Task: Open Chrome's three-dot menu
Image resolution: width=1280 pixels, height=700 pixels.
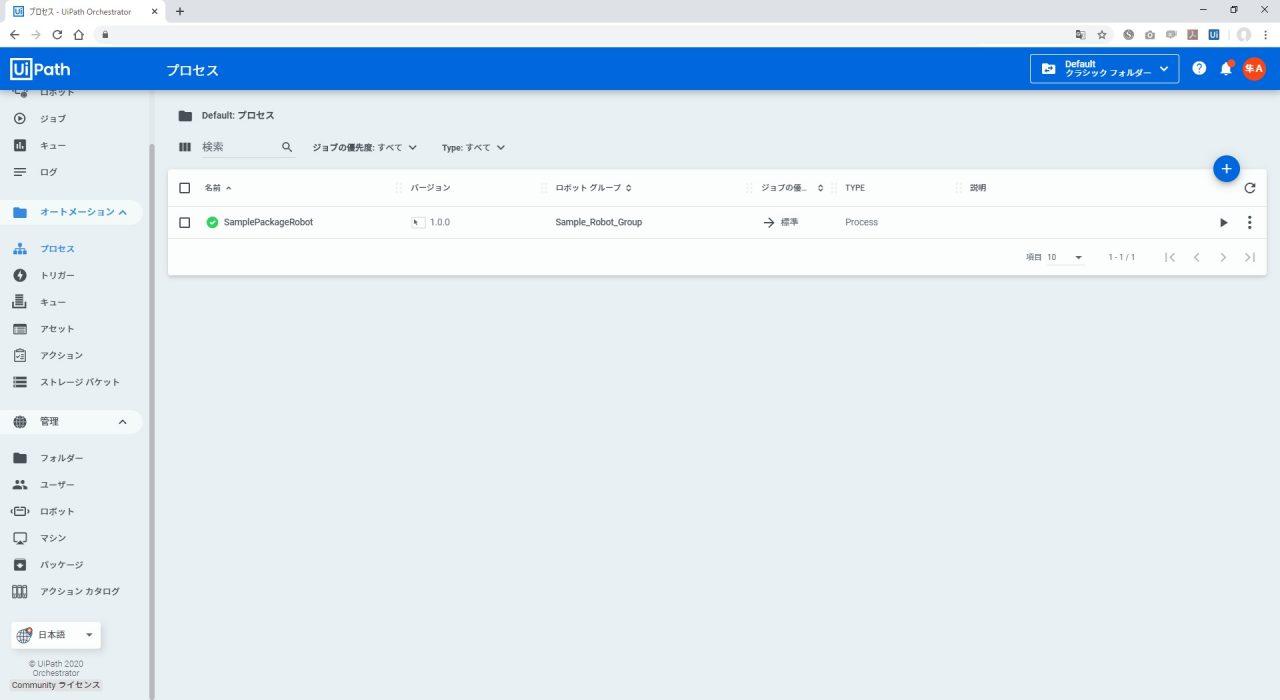Action: (1266, 34)
